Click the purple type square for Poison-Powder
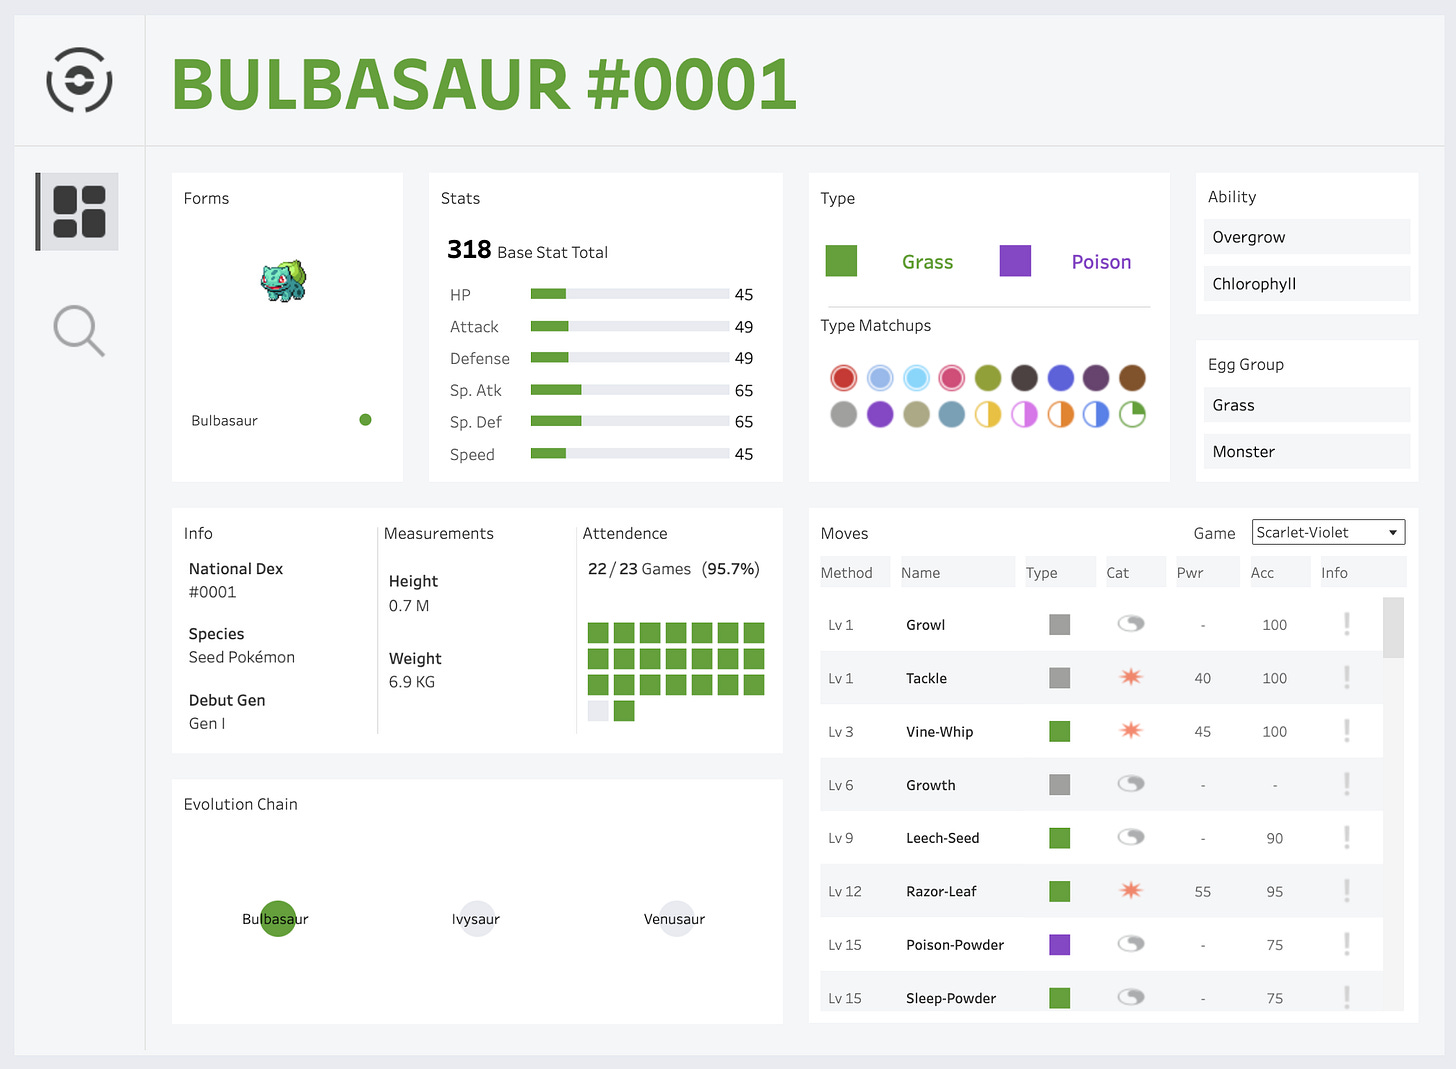The width and height of the screenshot is (1456, 1069). coord(1060,944)
